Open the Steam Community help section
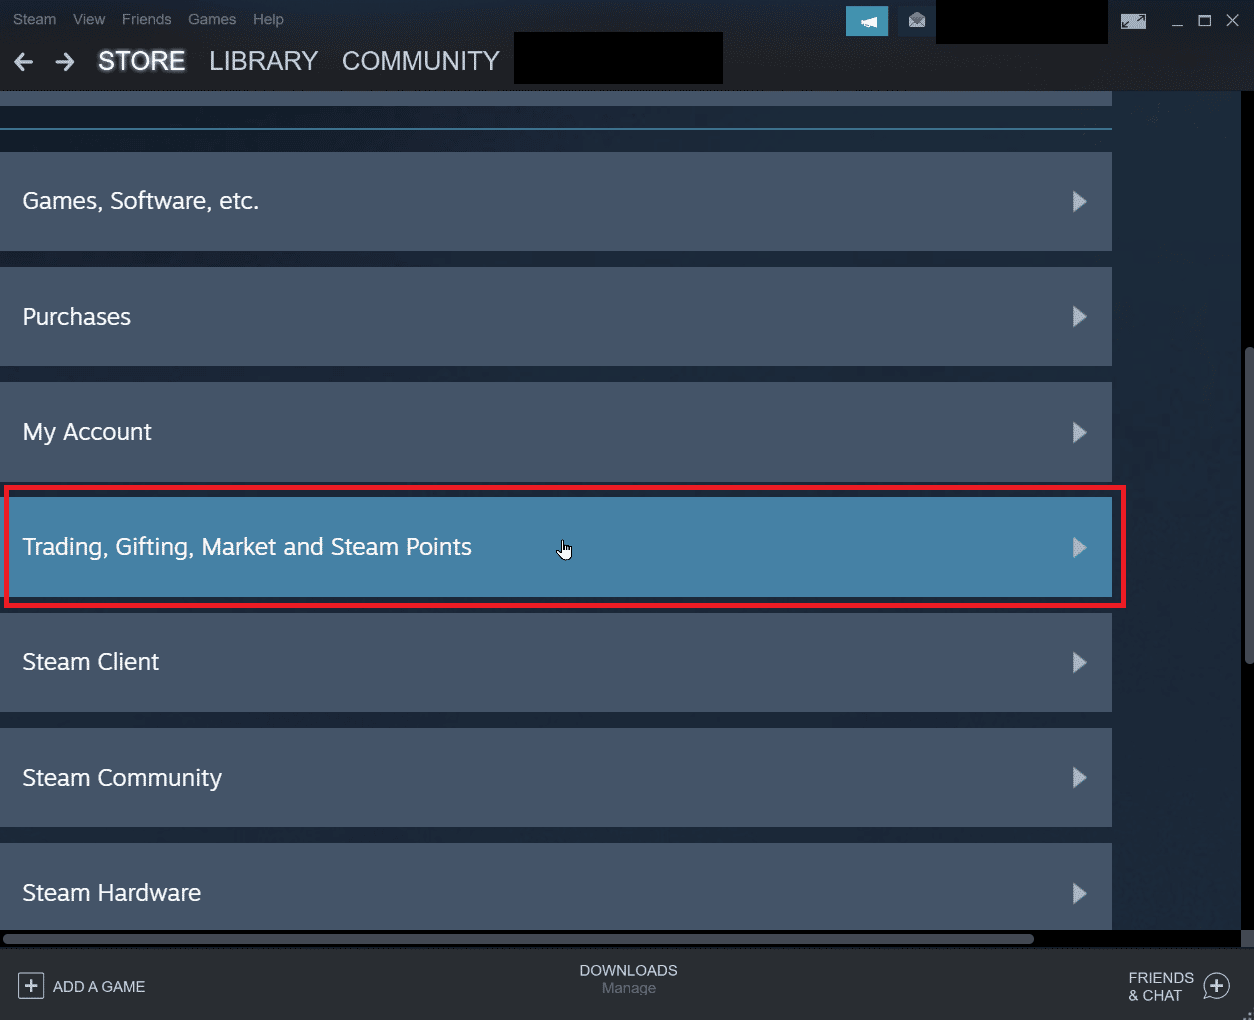Image resolution: width=1254 pixels, height=1020 pixels. coord(556,777)
